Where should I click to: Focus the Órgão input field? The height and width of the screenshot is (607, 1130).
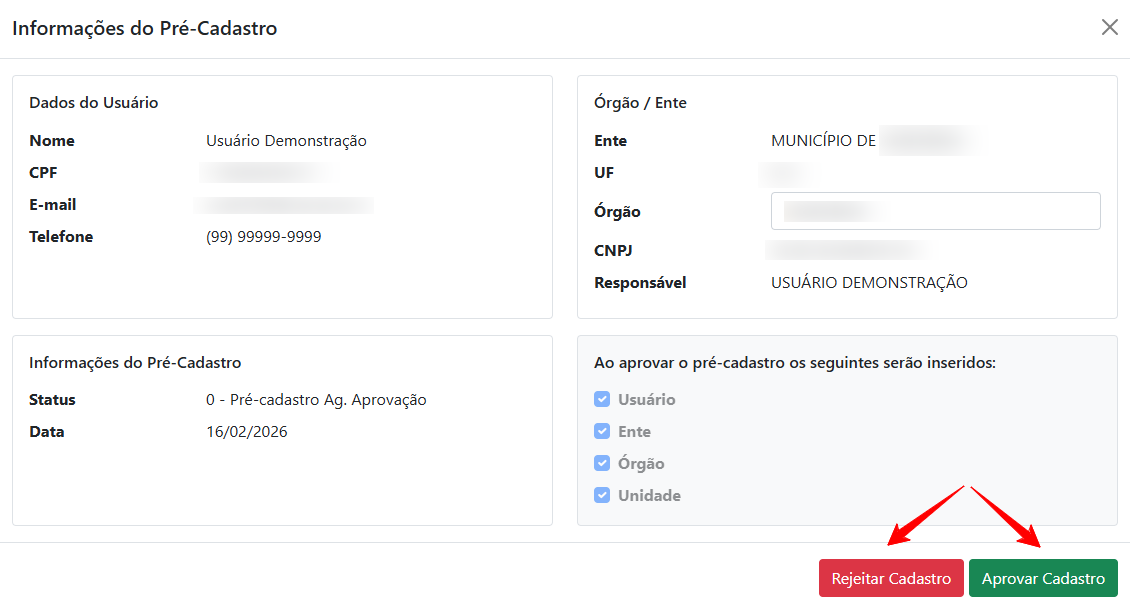point(935,211)
